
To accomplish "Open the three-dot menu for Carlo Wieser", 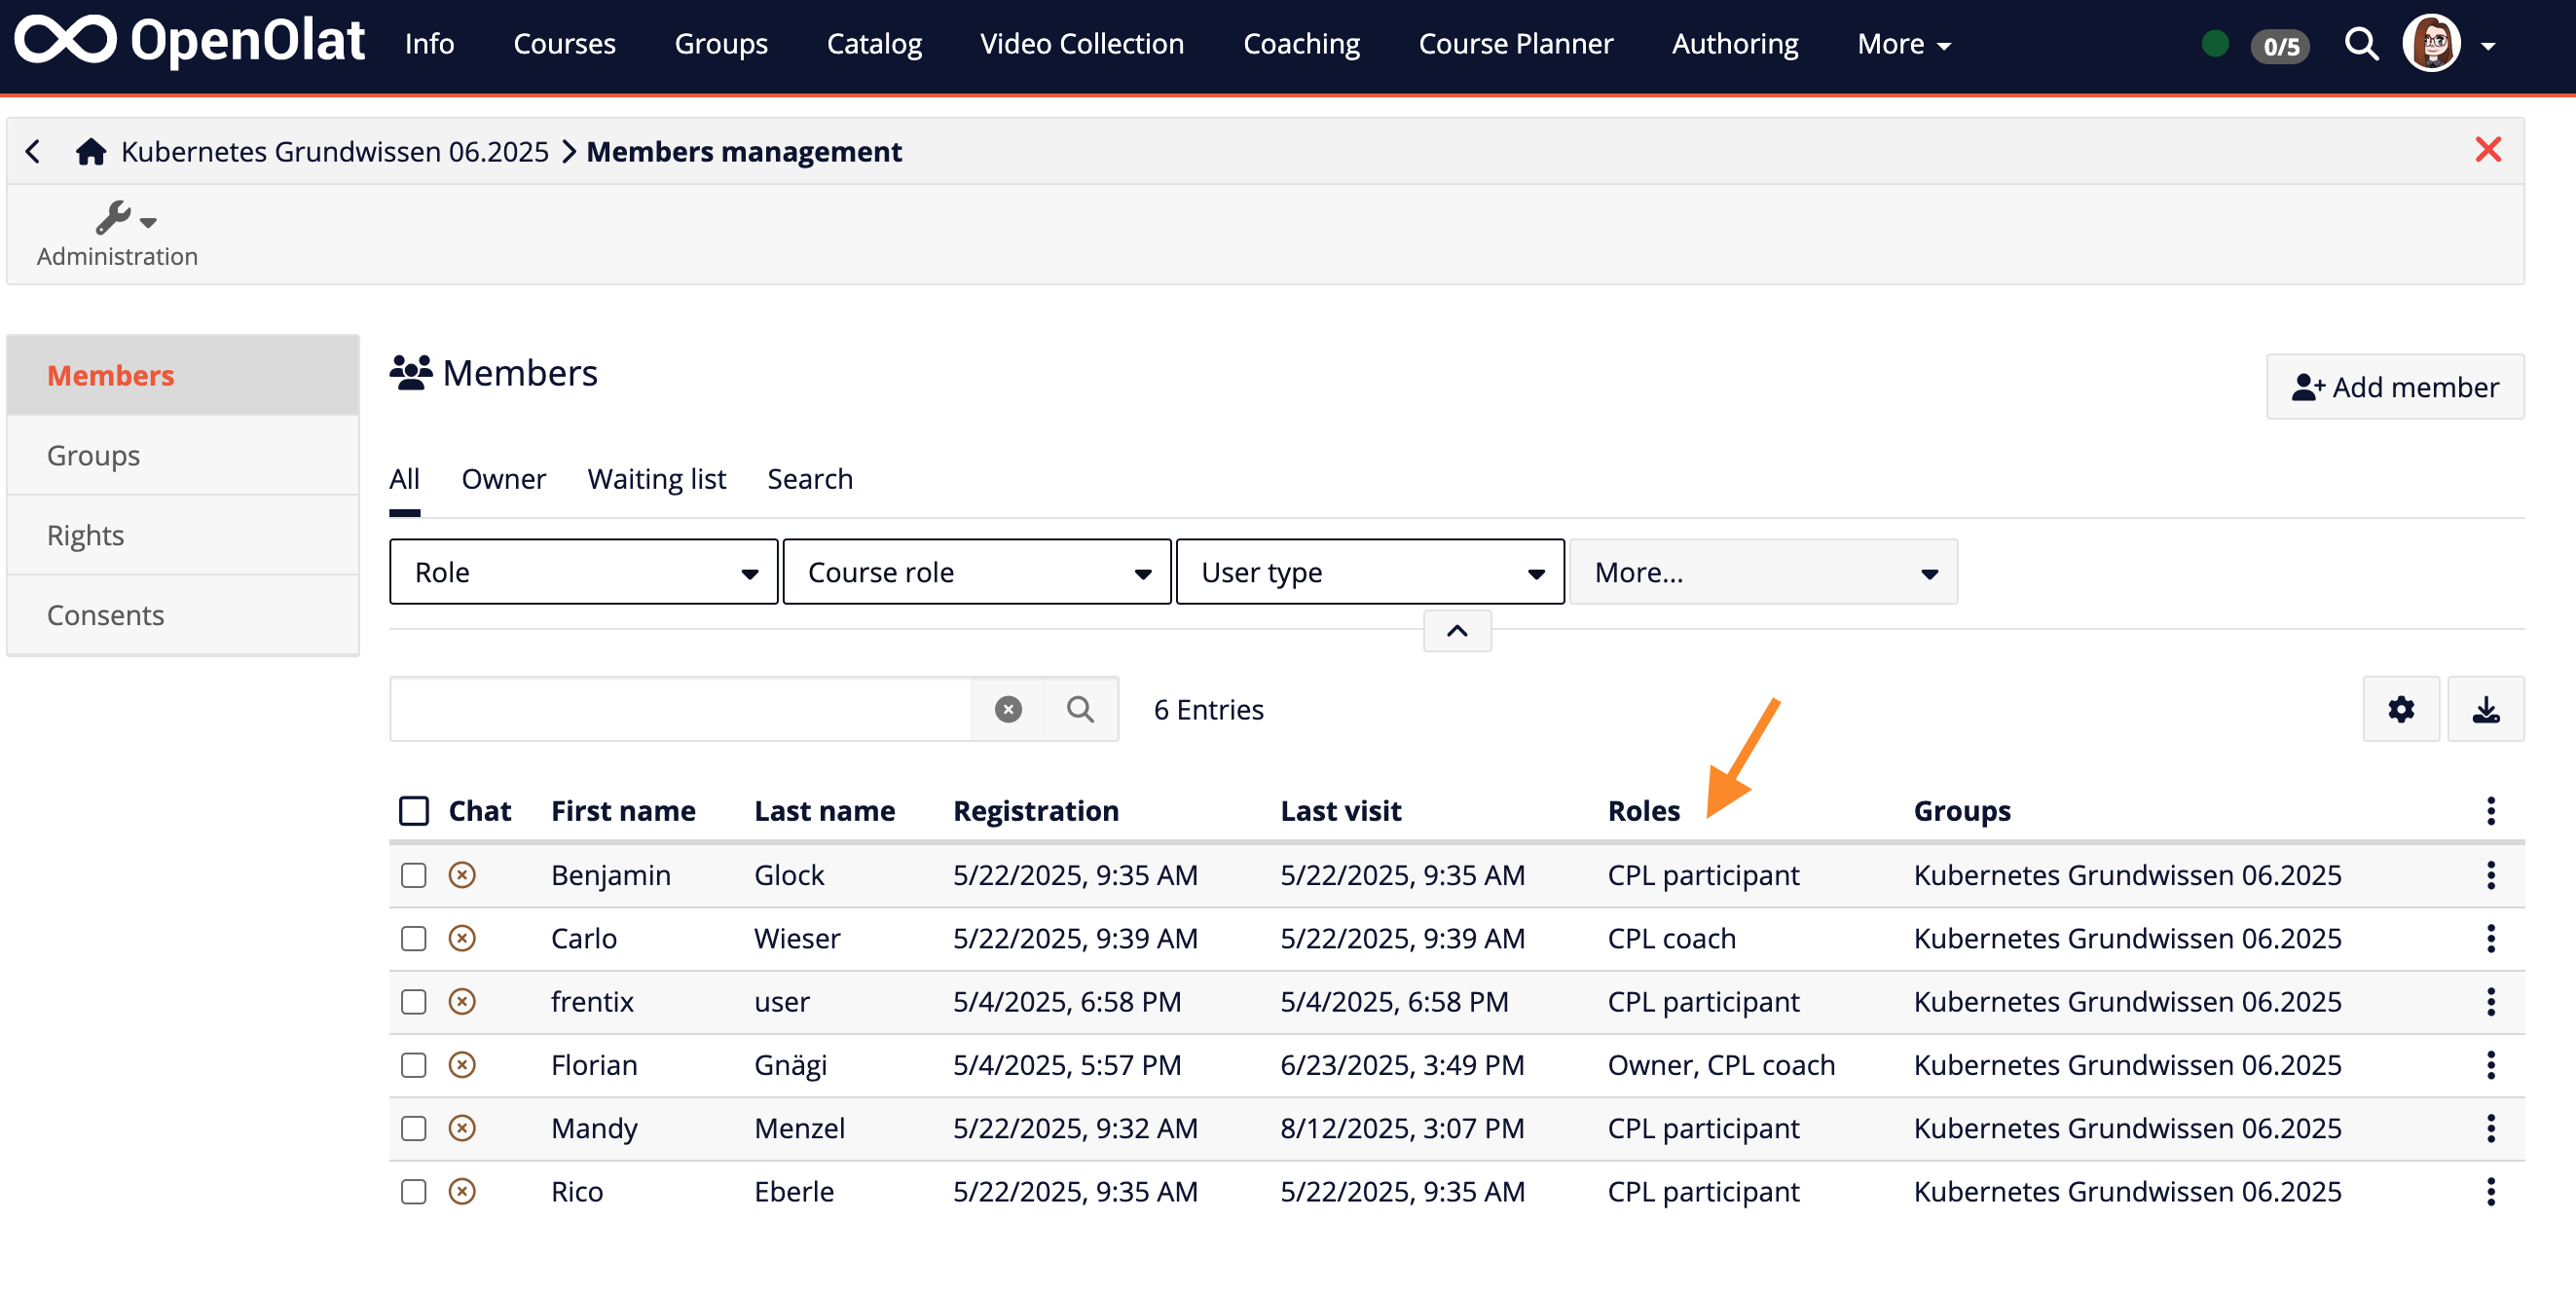I will [2490, 938].
